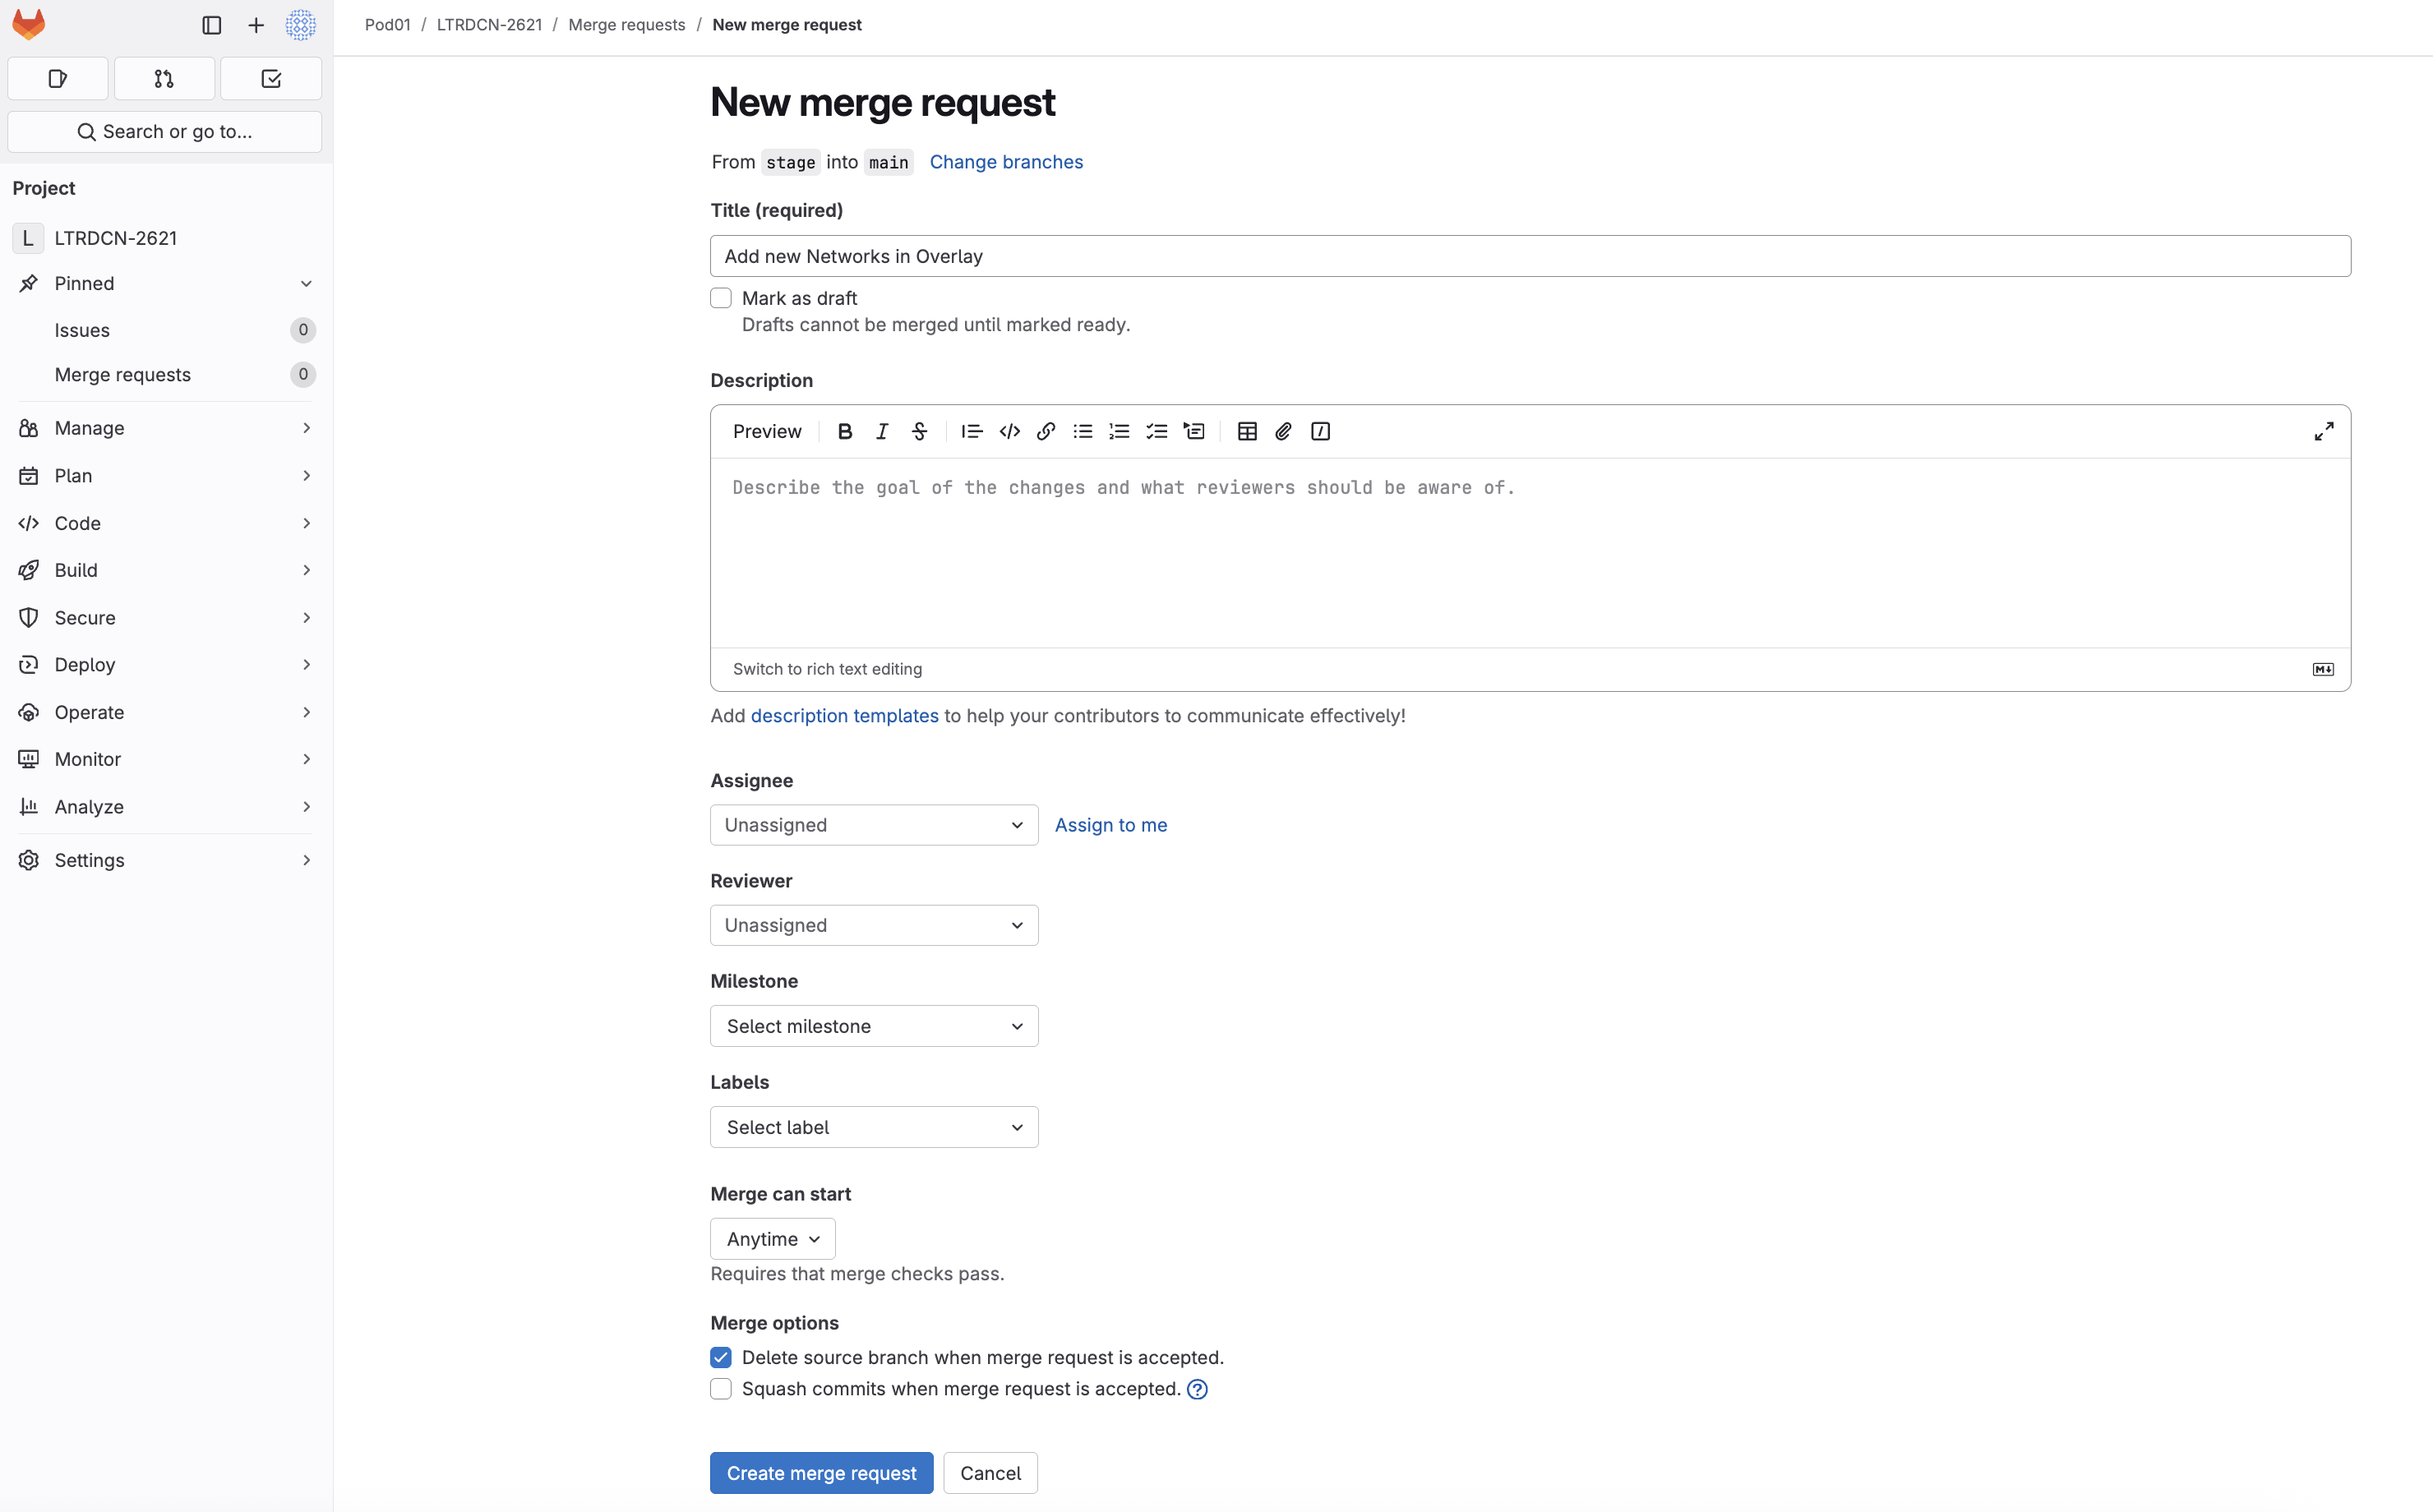The image size is (2433, 1512).
Task: Enable the Mark as draft checkbox
Action: click(721, 298)
